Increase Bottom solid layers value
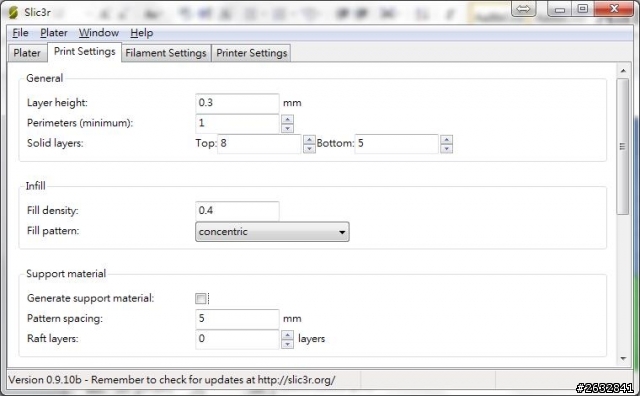The width and height of the screenshot is (640, 396). click(447, 139)
